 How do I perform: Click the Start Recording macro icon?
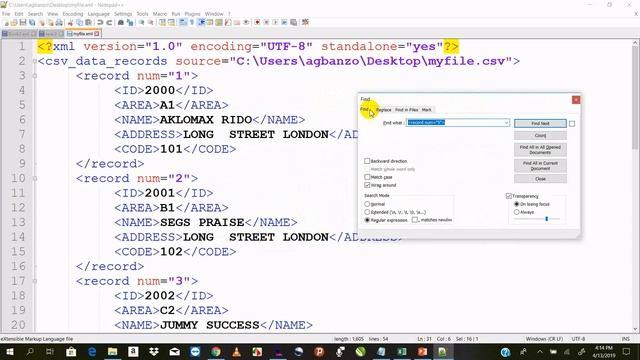click(x=257, y=22)
